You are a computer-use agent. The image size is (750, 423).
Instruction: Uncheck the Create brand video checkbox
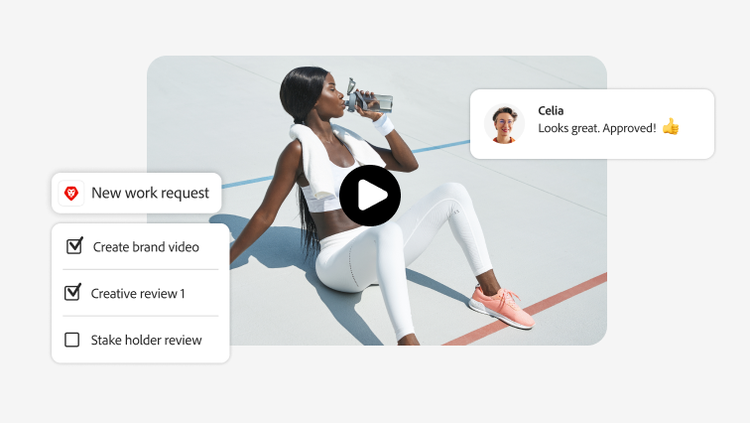coord(73,246)
